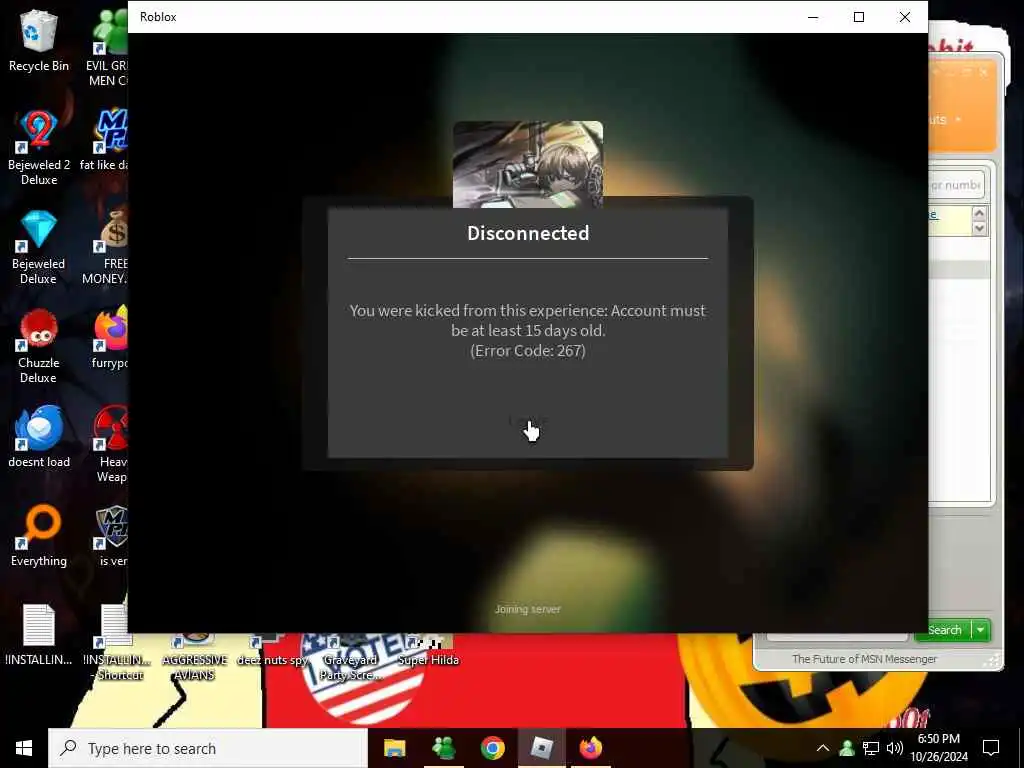This screenshot has width=1024, height=768.
Task: Click the network tray icon
Action: coord(871,748)
